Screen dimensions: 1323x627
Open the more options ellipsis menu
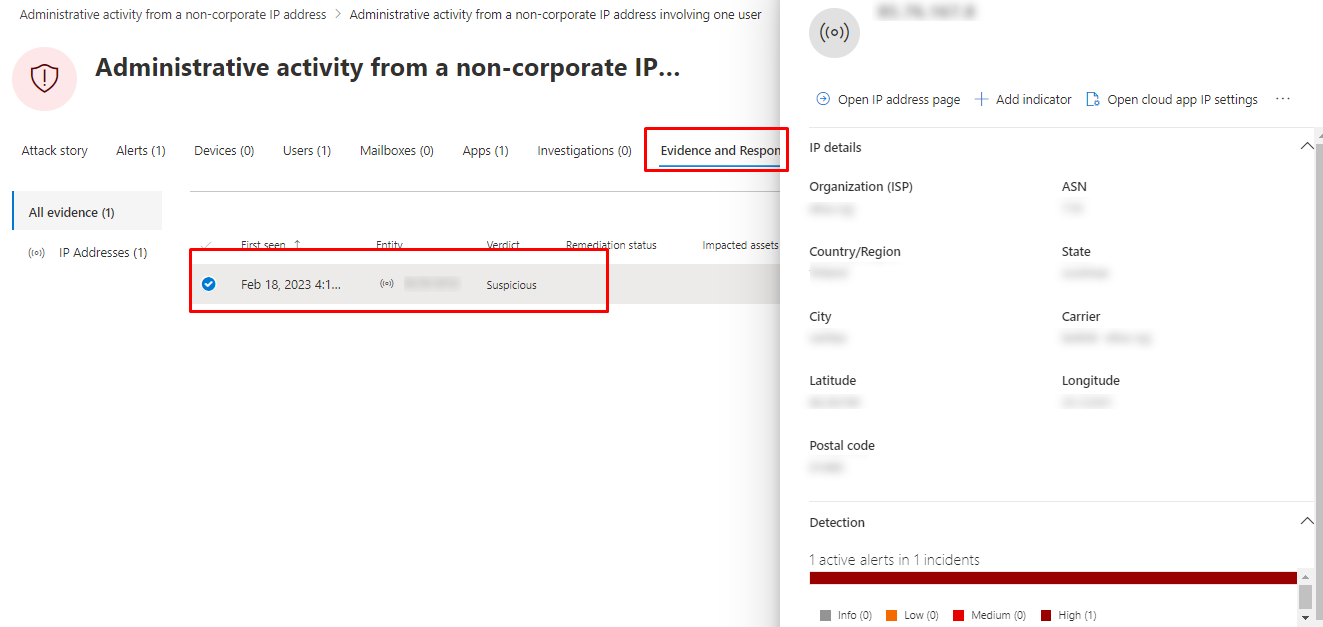(x=1283, y=99)
